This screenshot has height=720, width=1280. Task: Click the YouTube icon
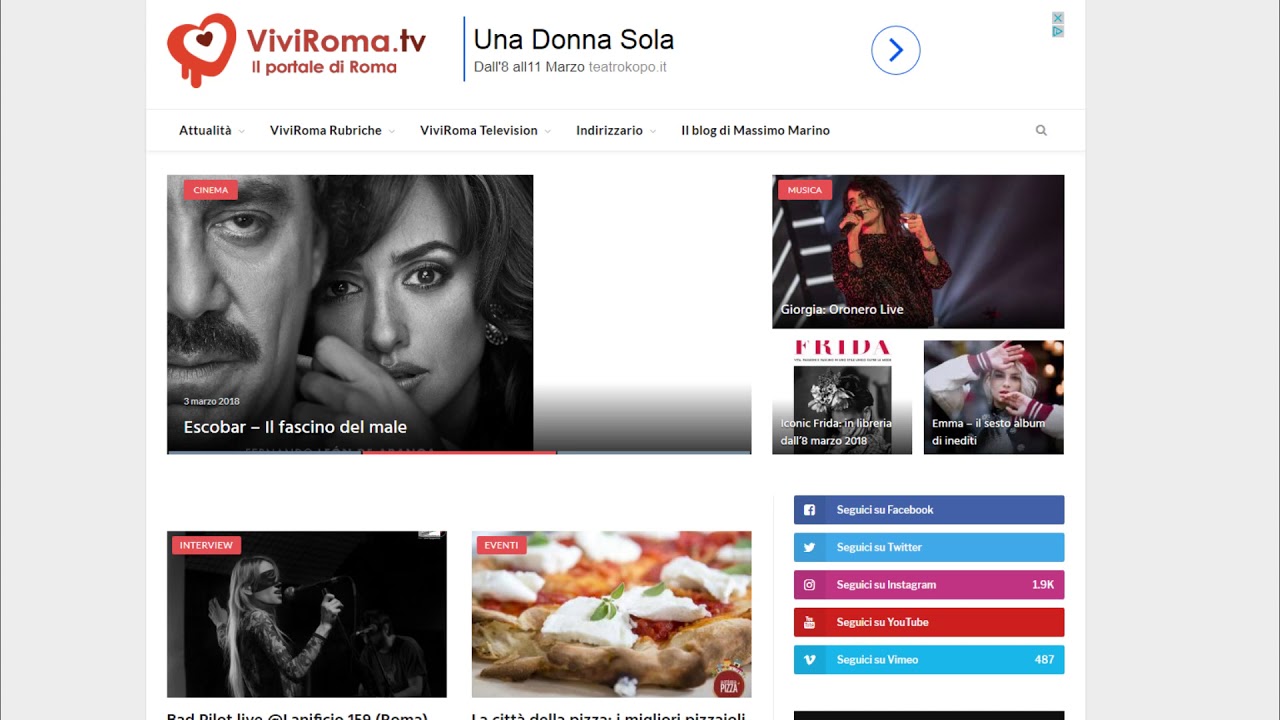pyautogui.click(x=810, y=622)
